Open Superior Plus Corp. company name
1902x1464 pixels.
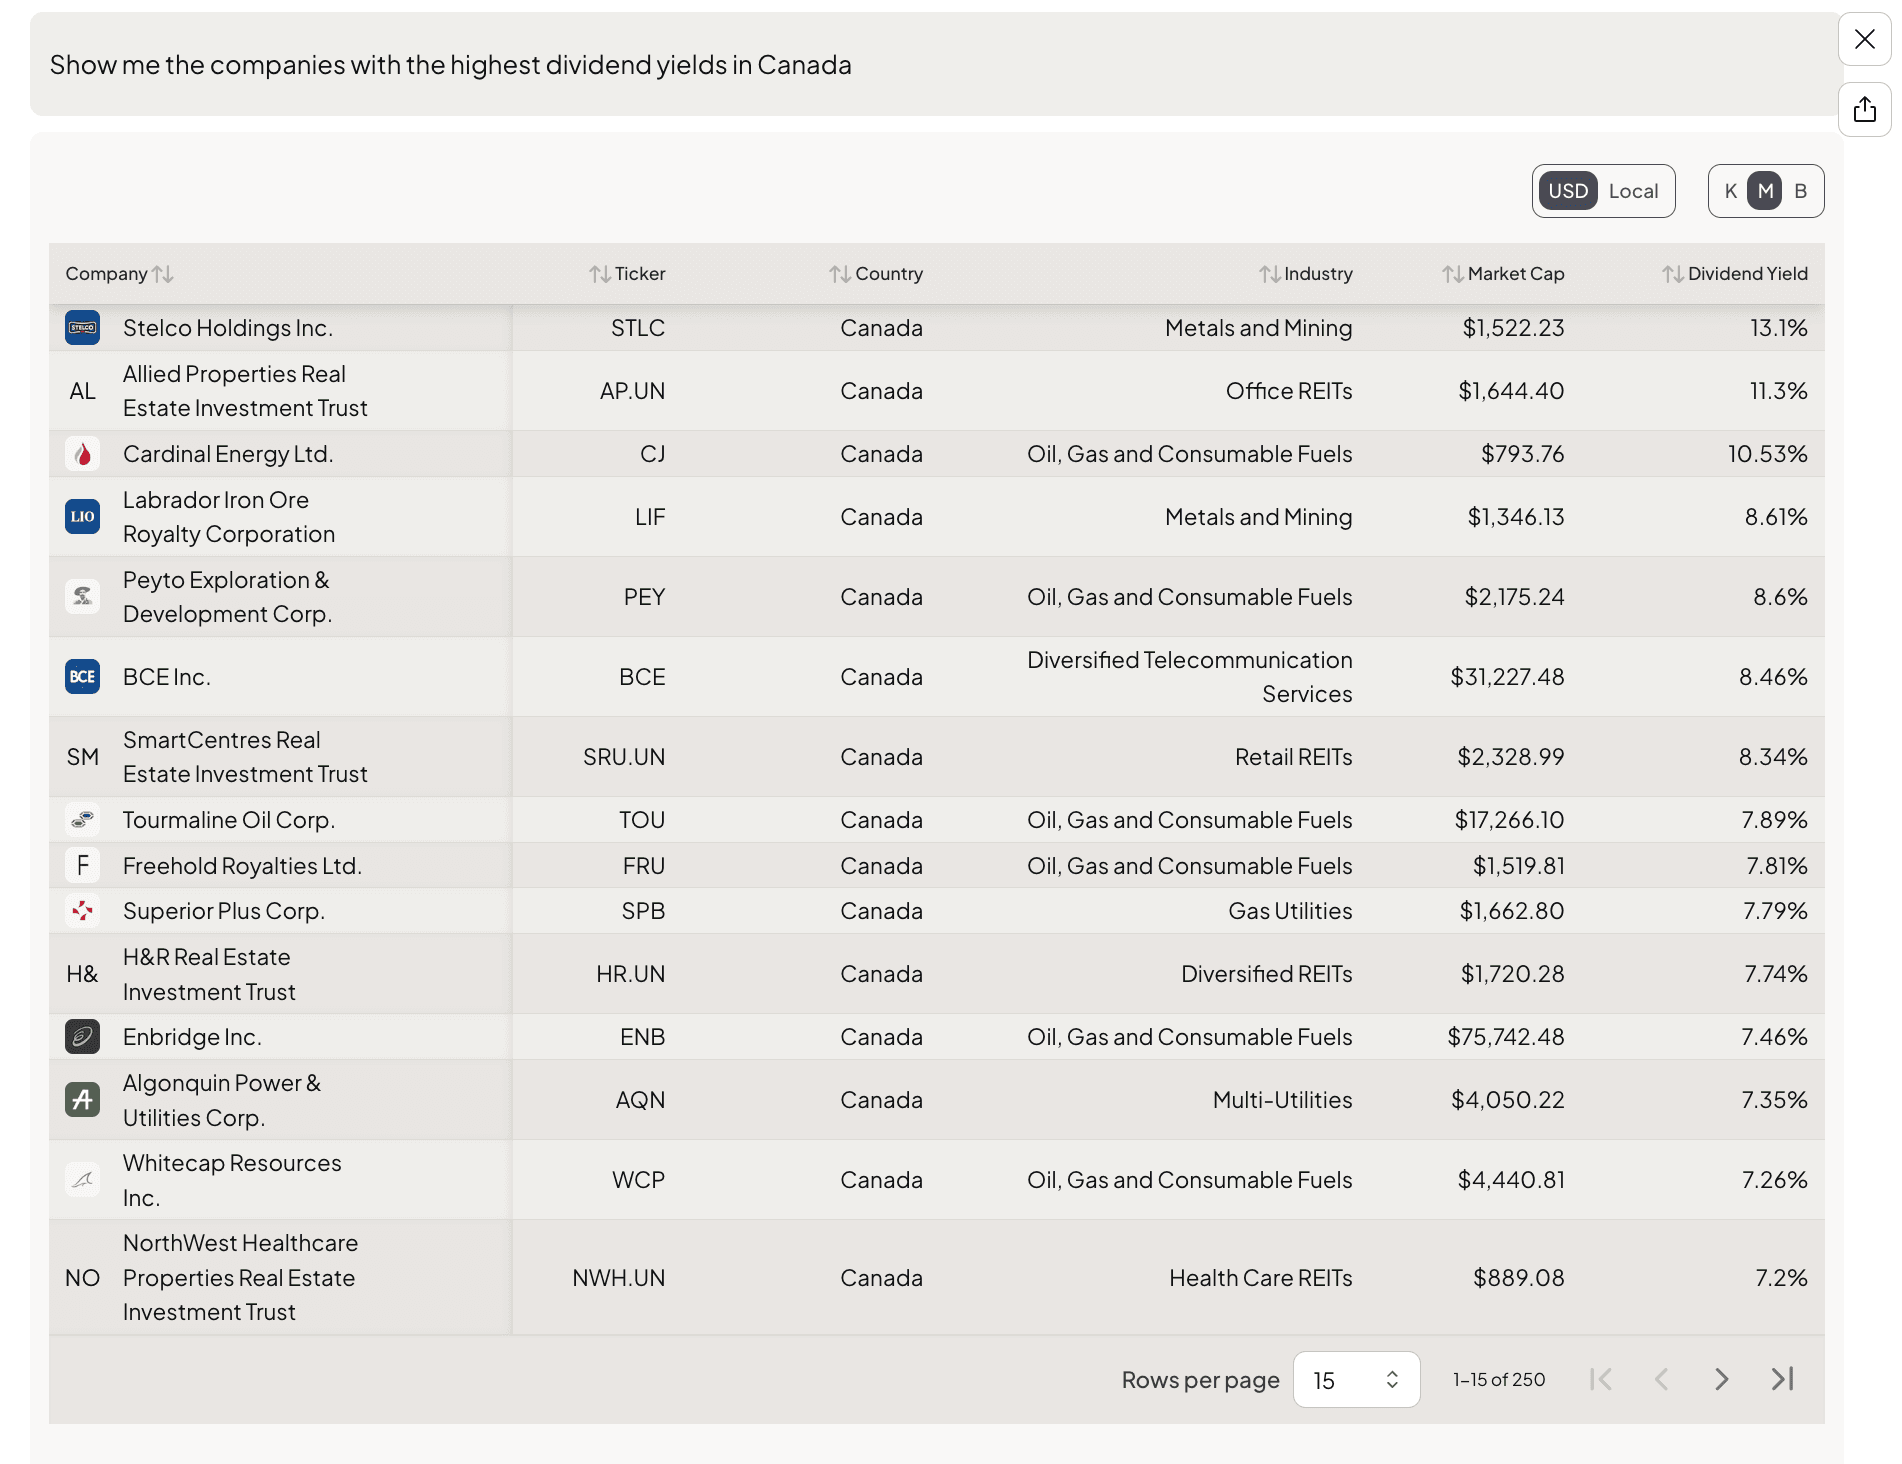click(224, 911)
